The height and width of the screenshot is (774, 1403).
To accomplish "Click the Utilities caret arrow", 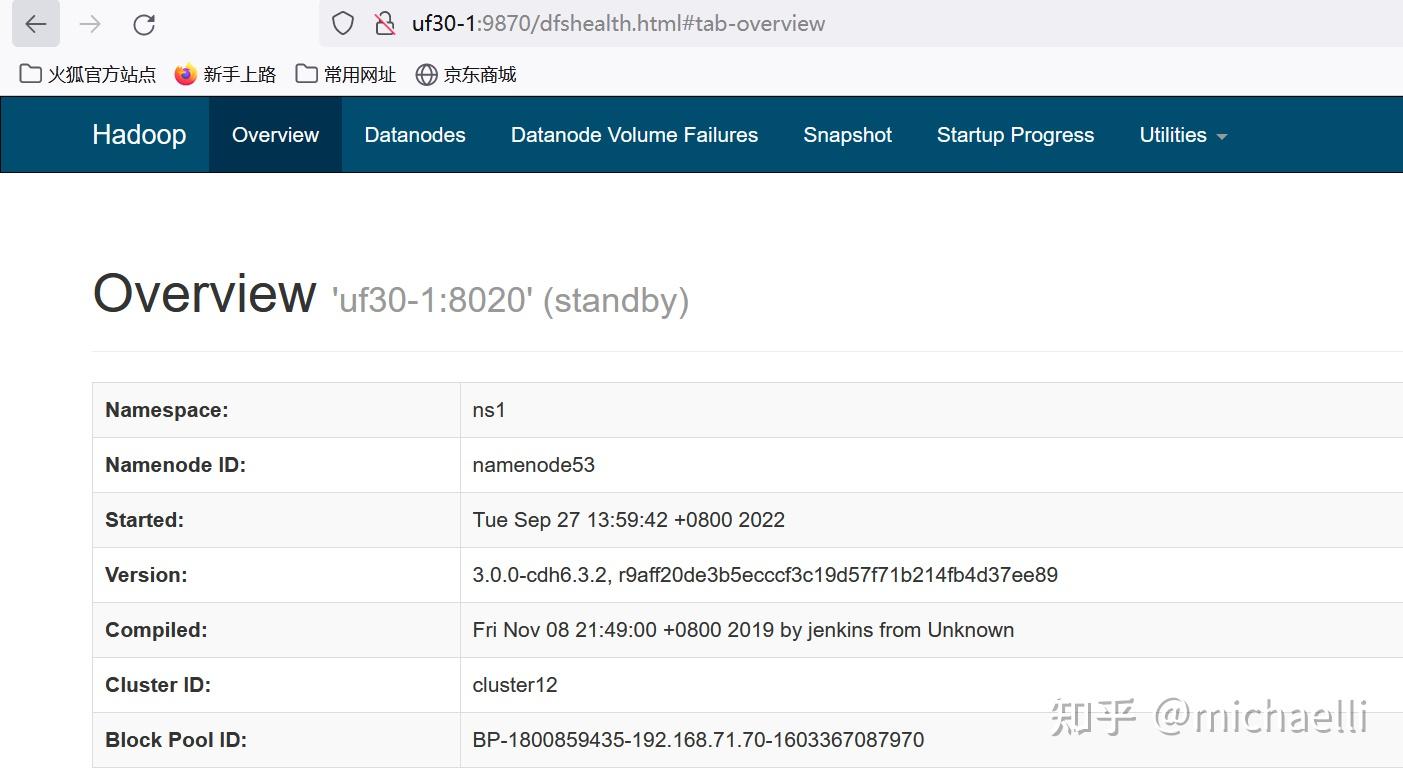I will pyautogui.click(x=1222, y=136).
